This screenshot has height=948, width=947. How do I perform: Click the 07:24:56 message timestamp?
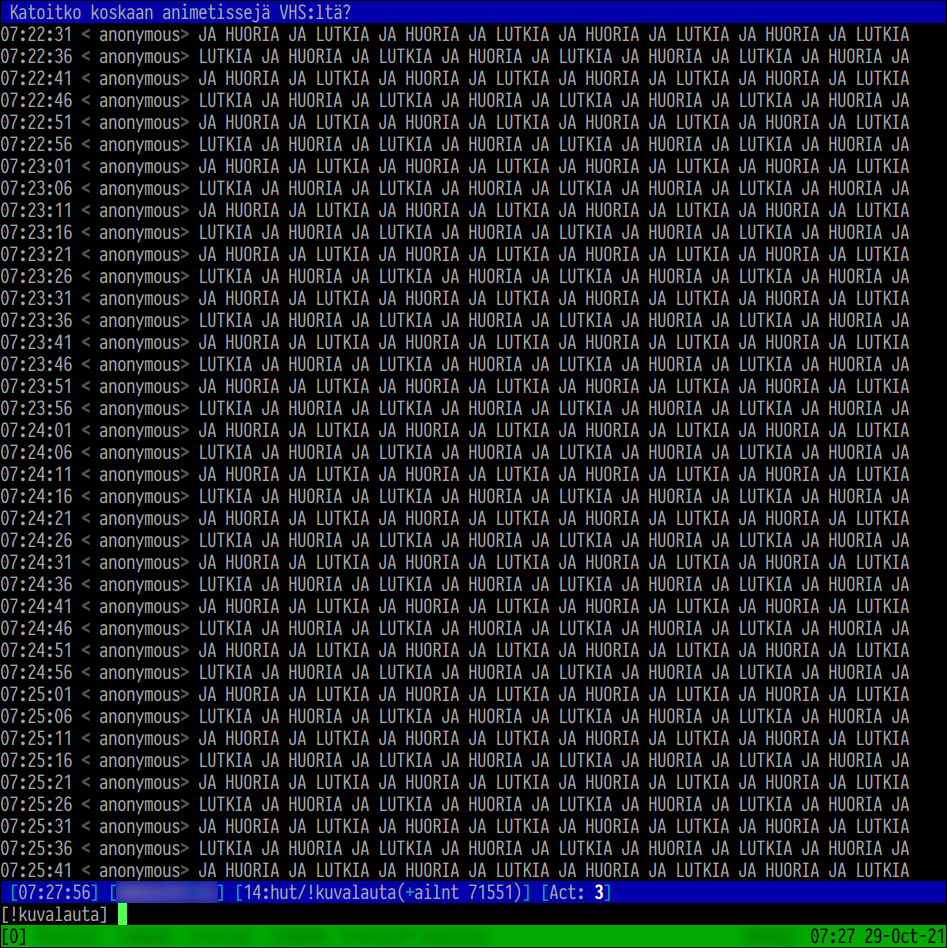point(37,673)
